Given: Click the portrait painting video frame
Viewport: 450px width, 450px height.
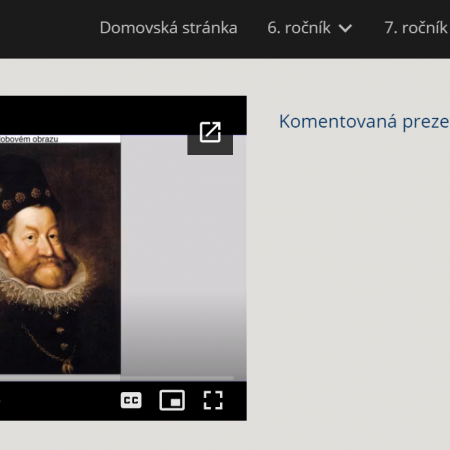Looking at the screenshot, I should [60, 258].
